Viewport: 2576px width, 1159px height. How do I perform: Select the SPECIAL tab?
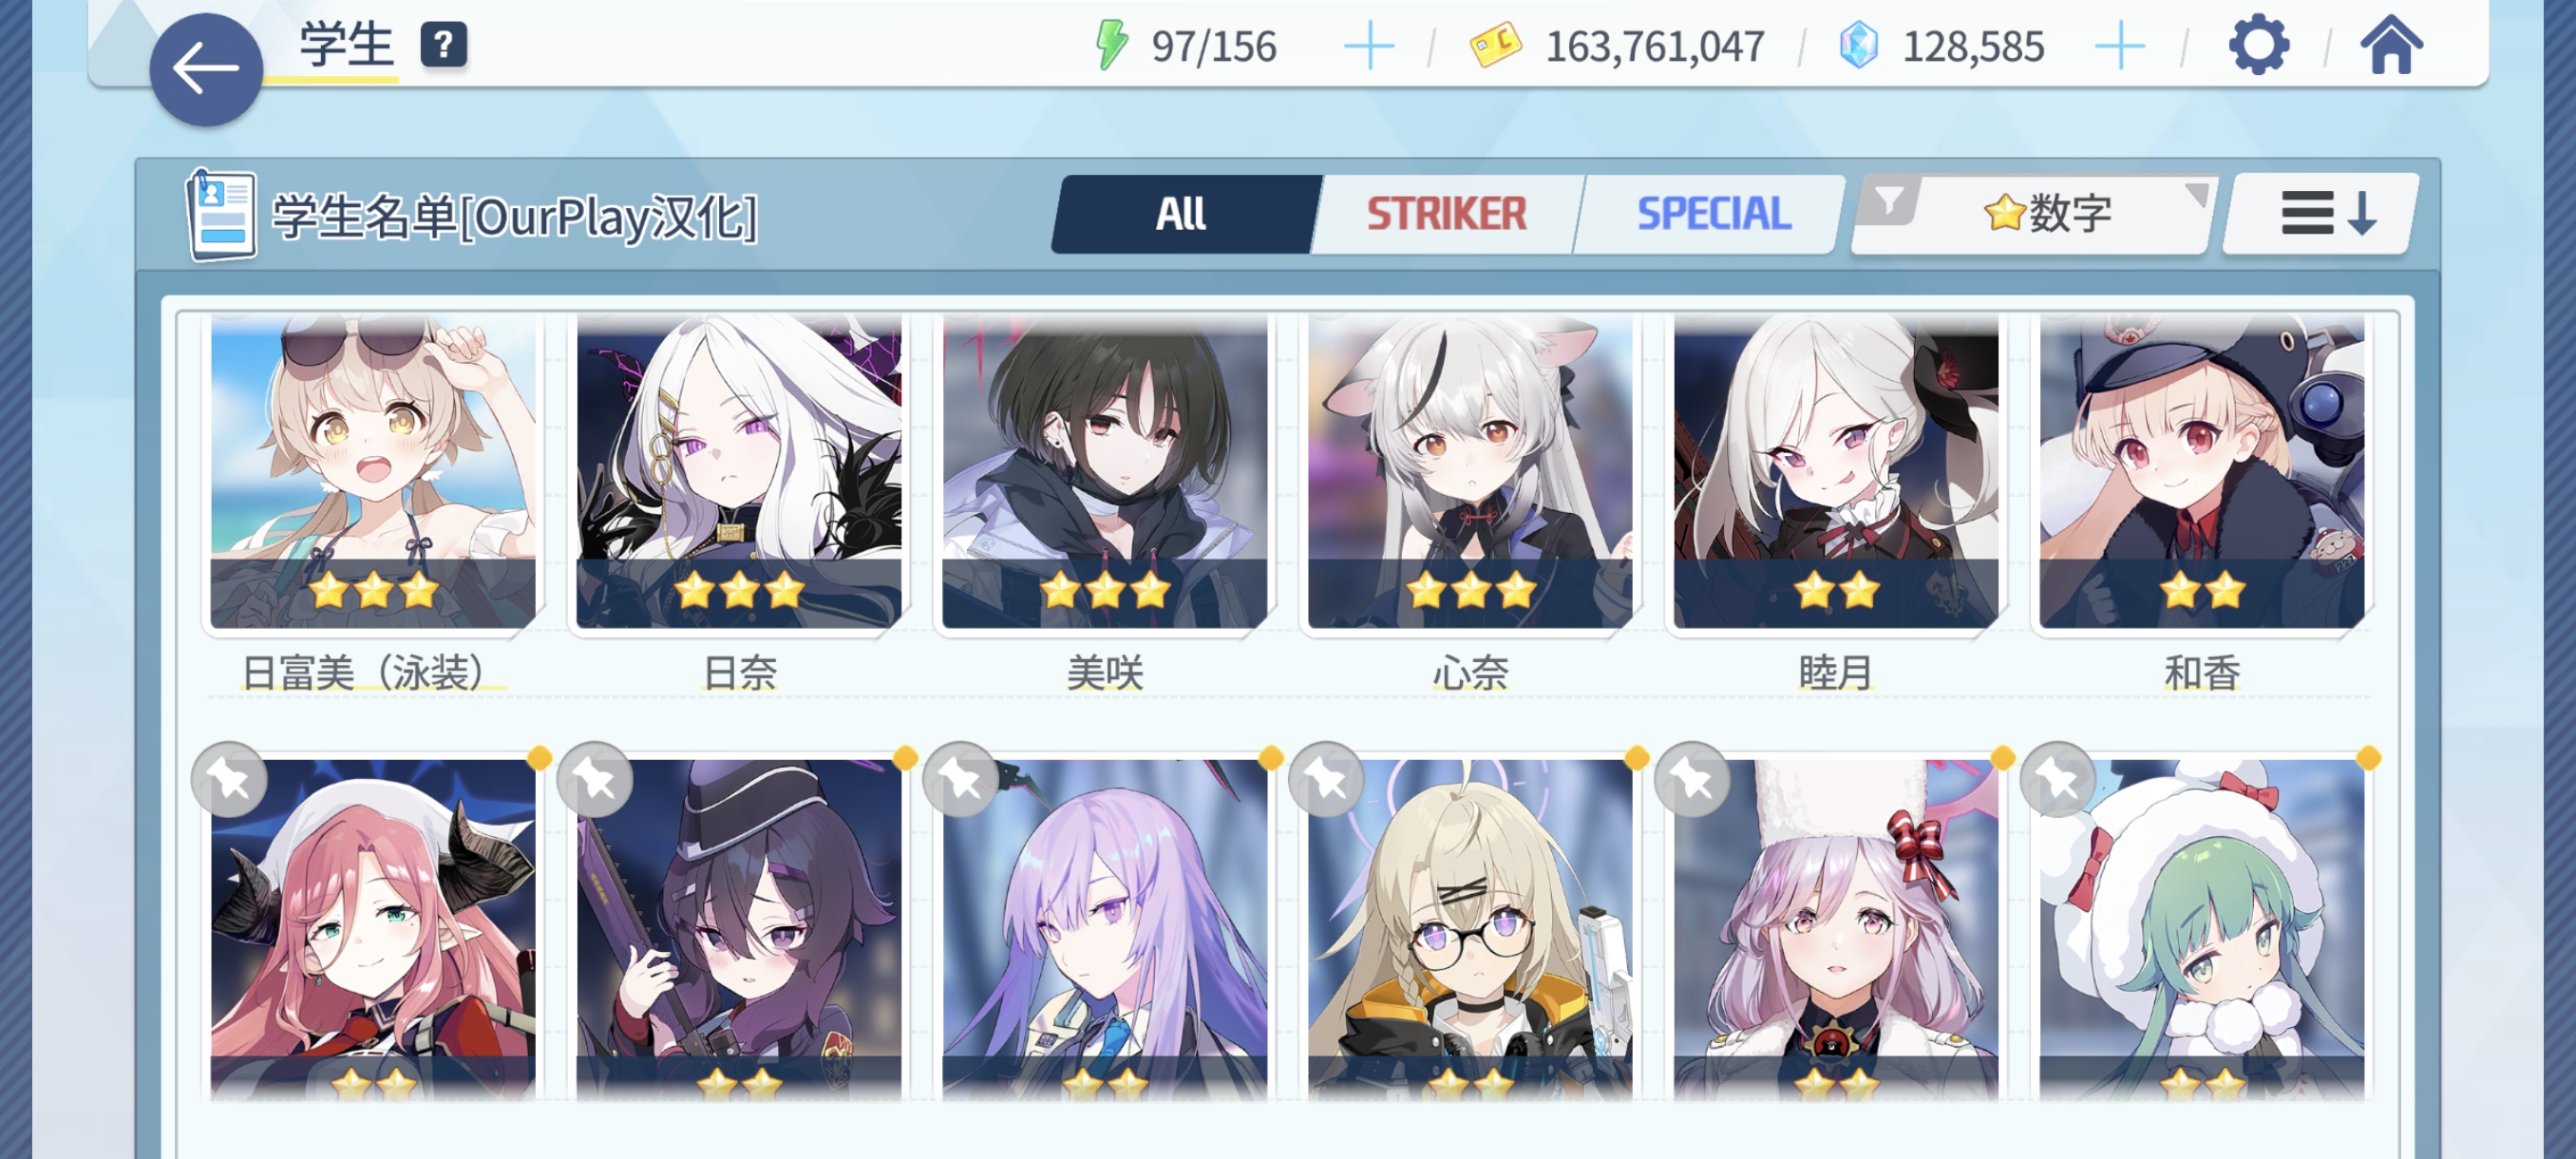coord(1713,214)
